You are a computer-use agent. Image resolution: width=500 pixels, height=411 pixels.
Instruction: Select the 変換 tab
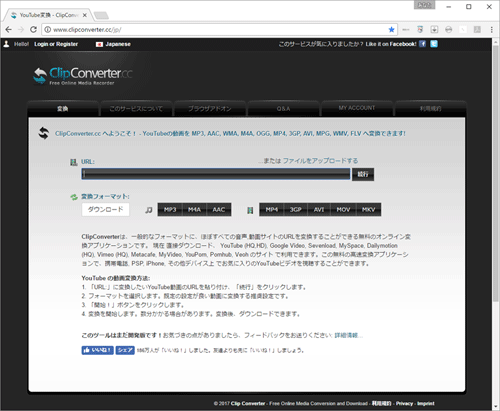(x=63, y=109)
